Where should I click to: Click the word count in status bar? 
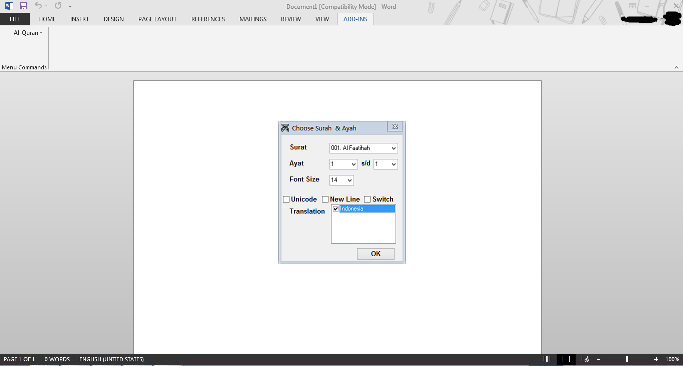pyautogui.click(x=57, y=359)
